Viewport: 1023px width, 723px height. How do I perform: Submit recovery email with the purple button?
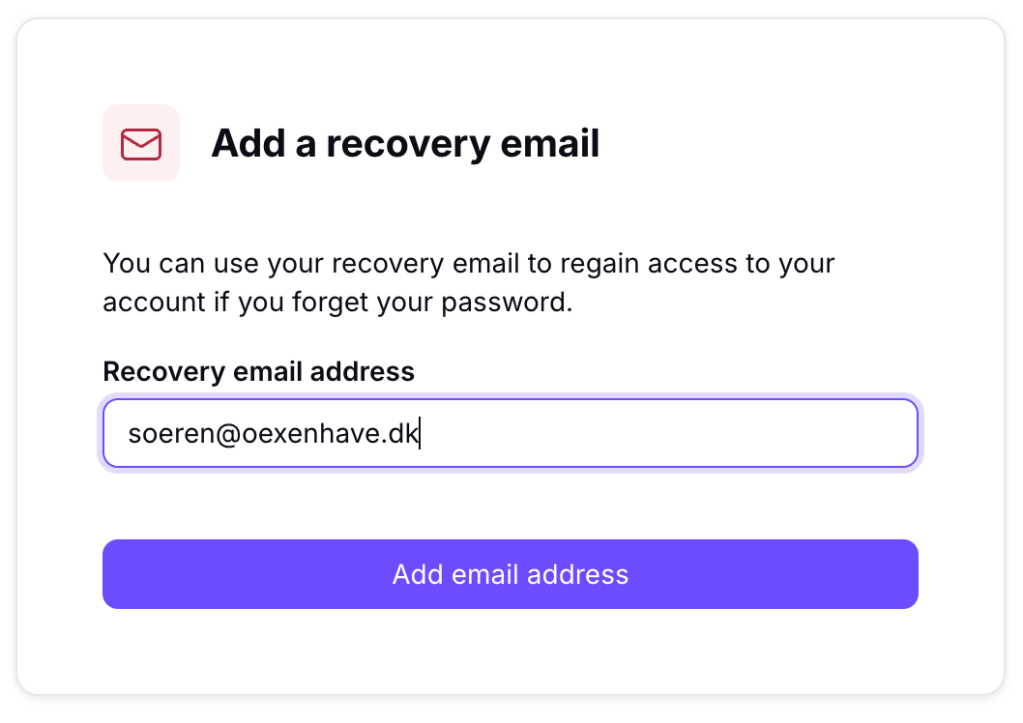510,574
